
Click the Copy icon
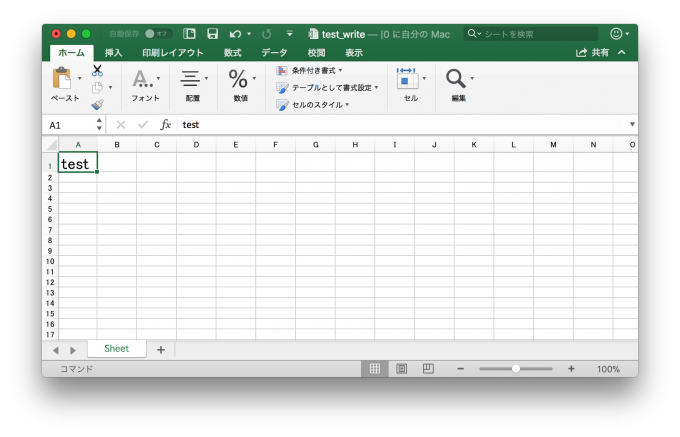(97, 88)
